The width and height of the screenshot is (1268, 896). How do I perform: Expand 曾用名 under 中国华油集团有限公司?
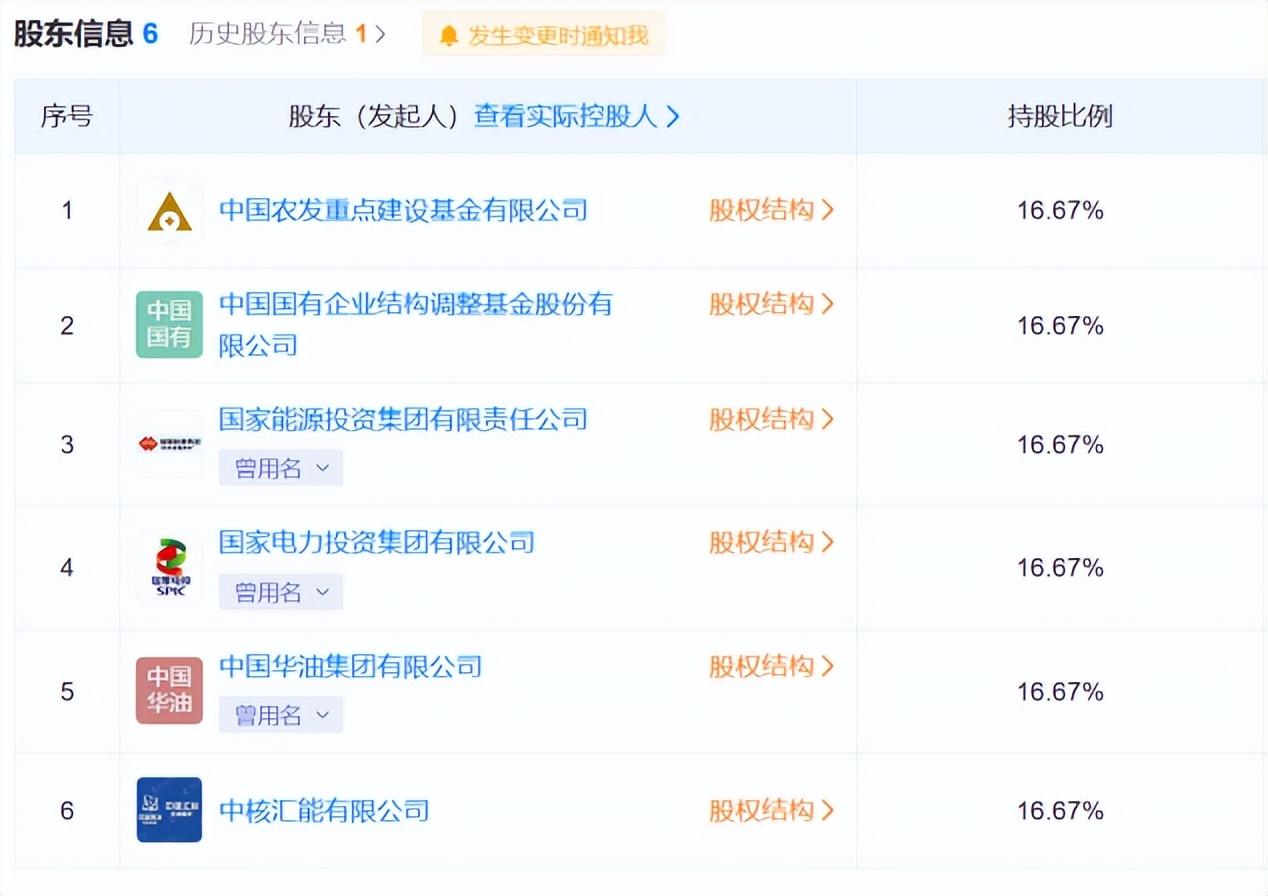coord(281,715)
